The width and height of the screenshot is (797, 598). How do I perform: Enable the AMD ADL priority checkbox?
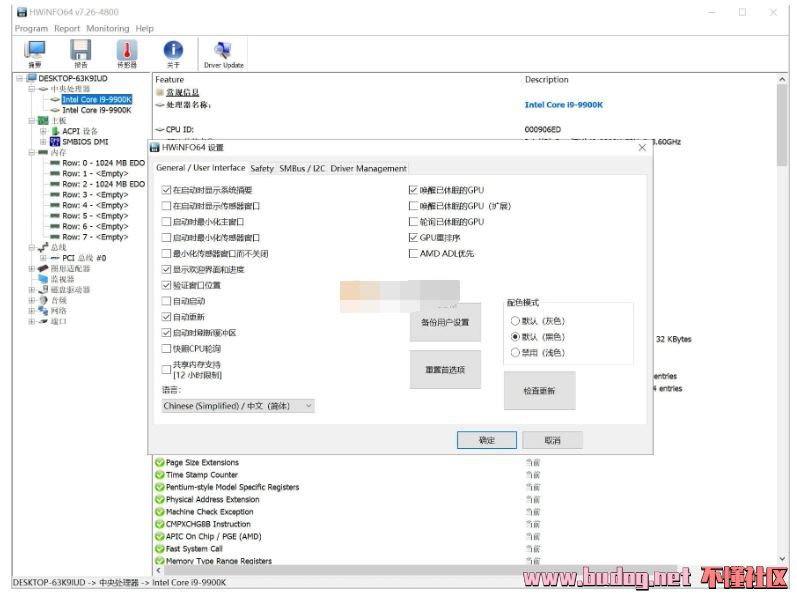pyautogui.click(x=413, y=253)
